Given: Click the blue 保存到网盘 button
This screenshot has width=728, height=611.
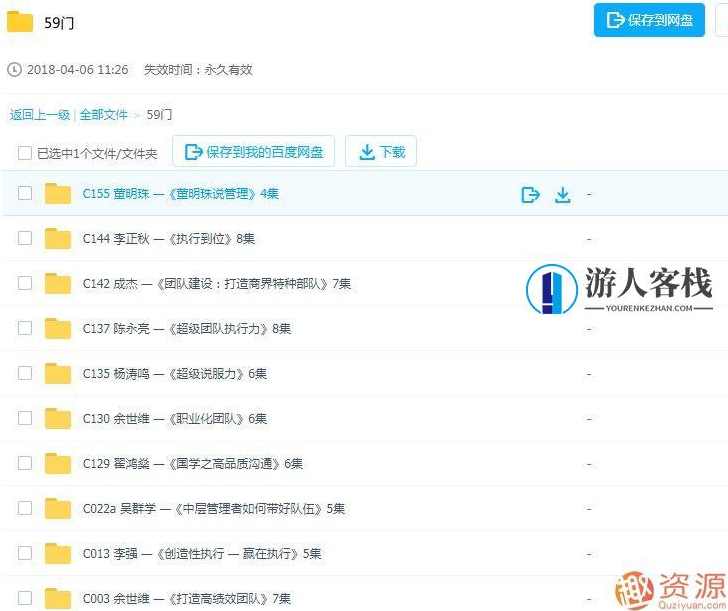Looking at the screenshot, I should click(x=649, y=20).
